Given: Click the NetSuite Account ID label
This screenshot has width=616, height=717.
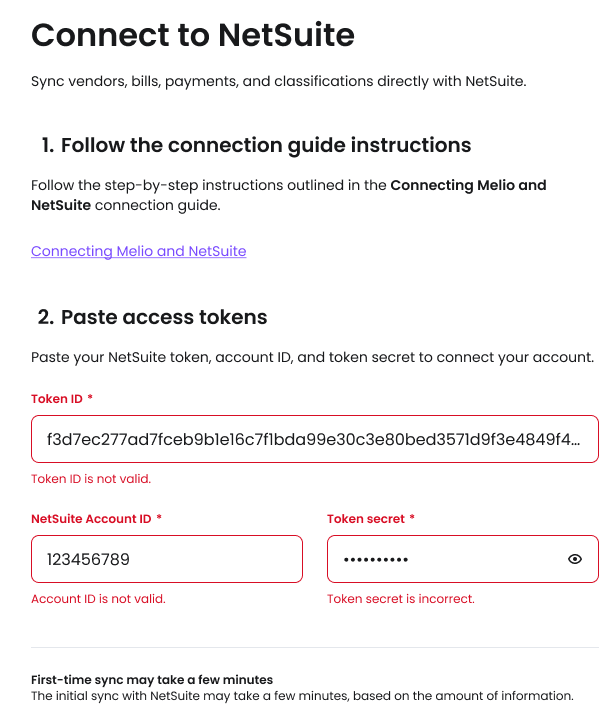Looking at the screenshot, I should (x=91, y=519).
